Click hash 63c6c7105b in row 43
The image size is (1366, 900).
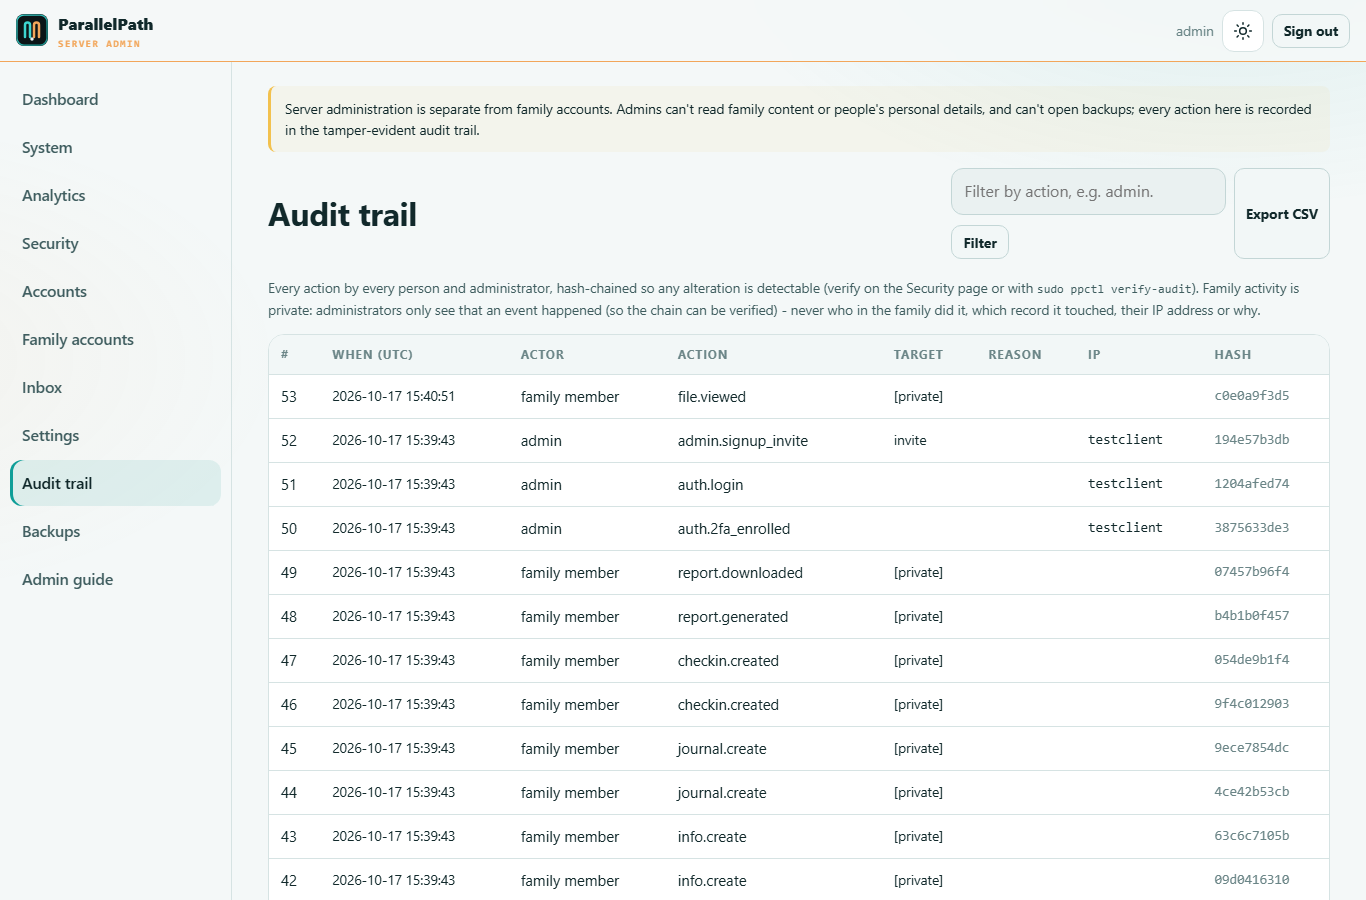tap(1252, 836)
